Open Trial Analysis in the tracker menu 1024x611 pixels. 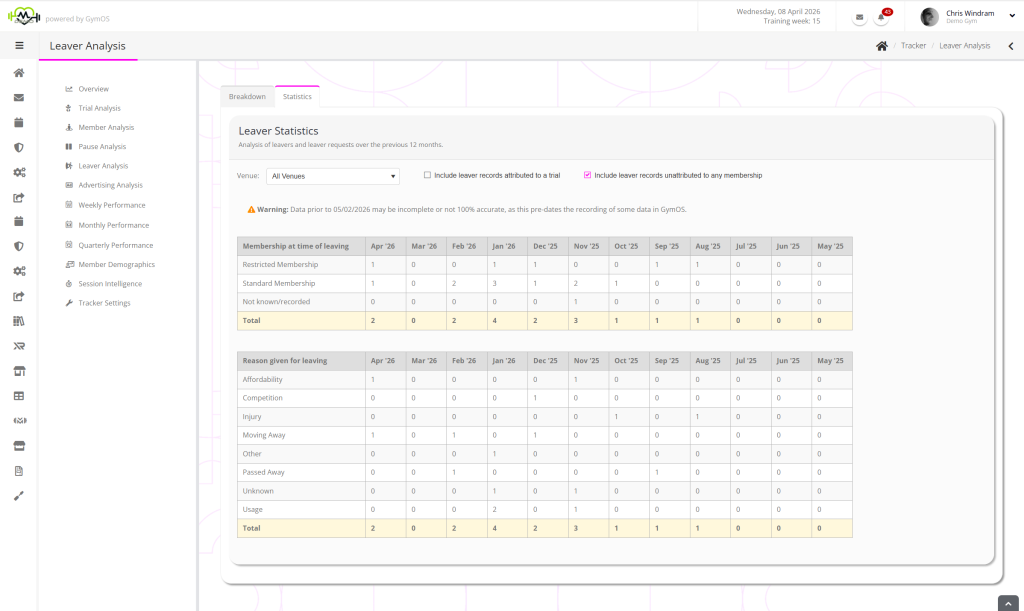(x=99, y=108)
